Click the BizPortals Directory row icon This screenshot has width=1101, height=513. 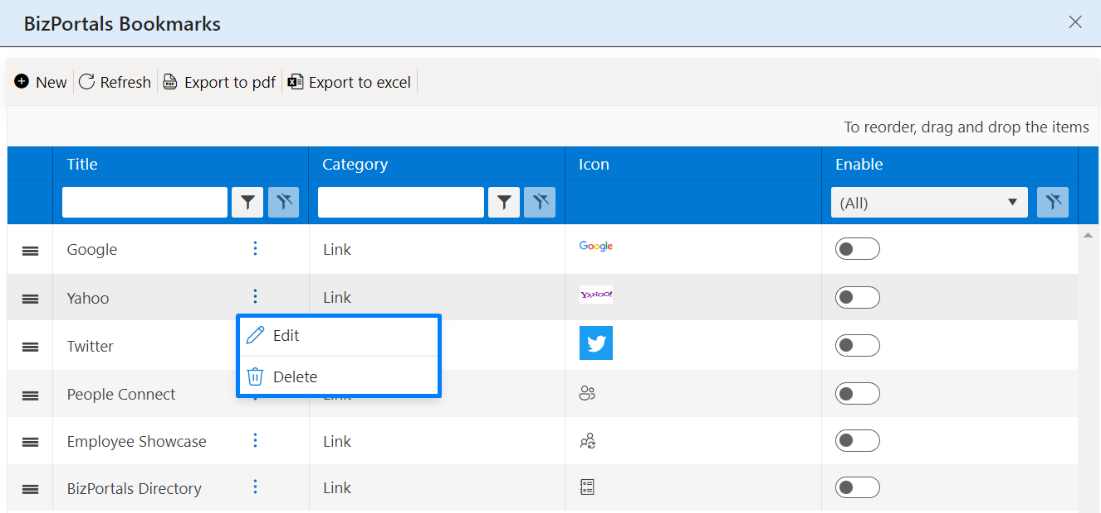(x=587, y=487)
